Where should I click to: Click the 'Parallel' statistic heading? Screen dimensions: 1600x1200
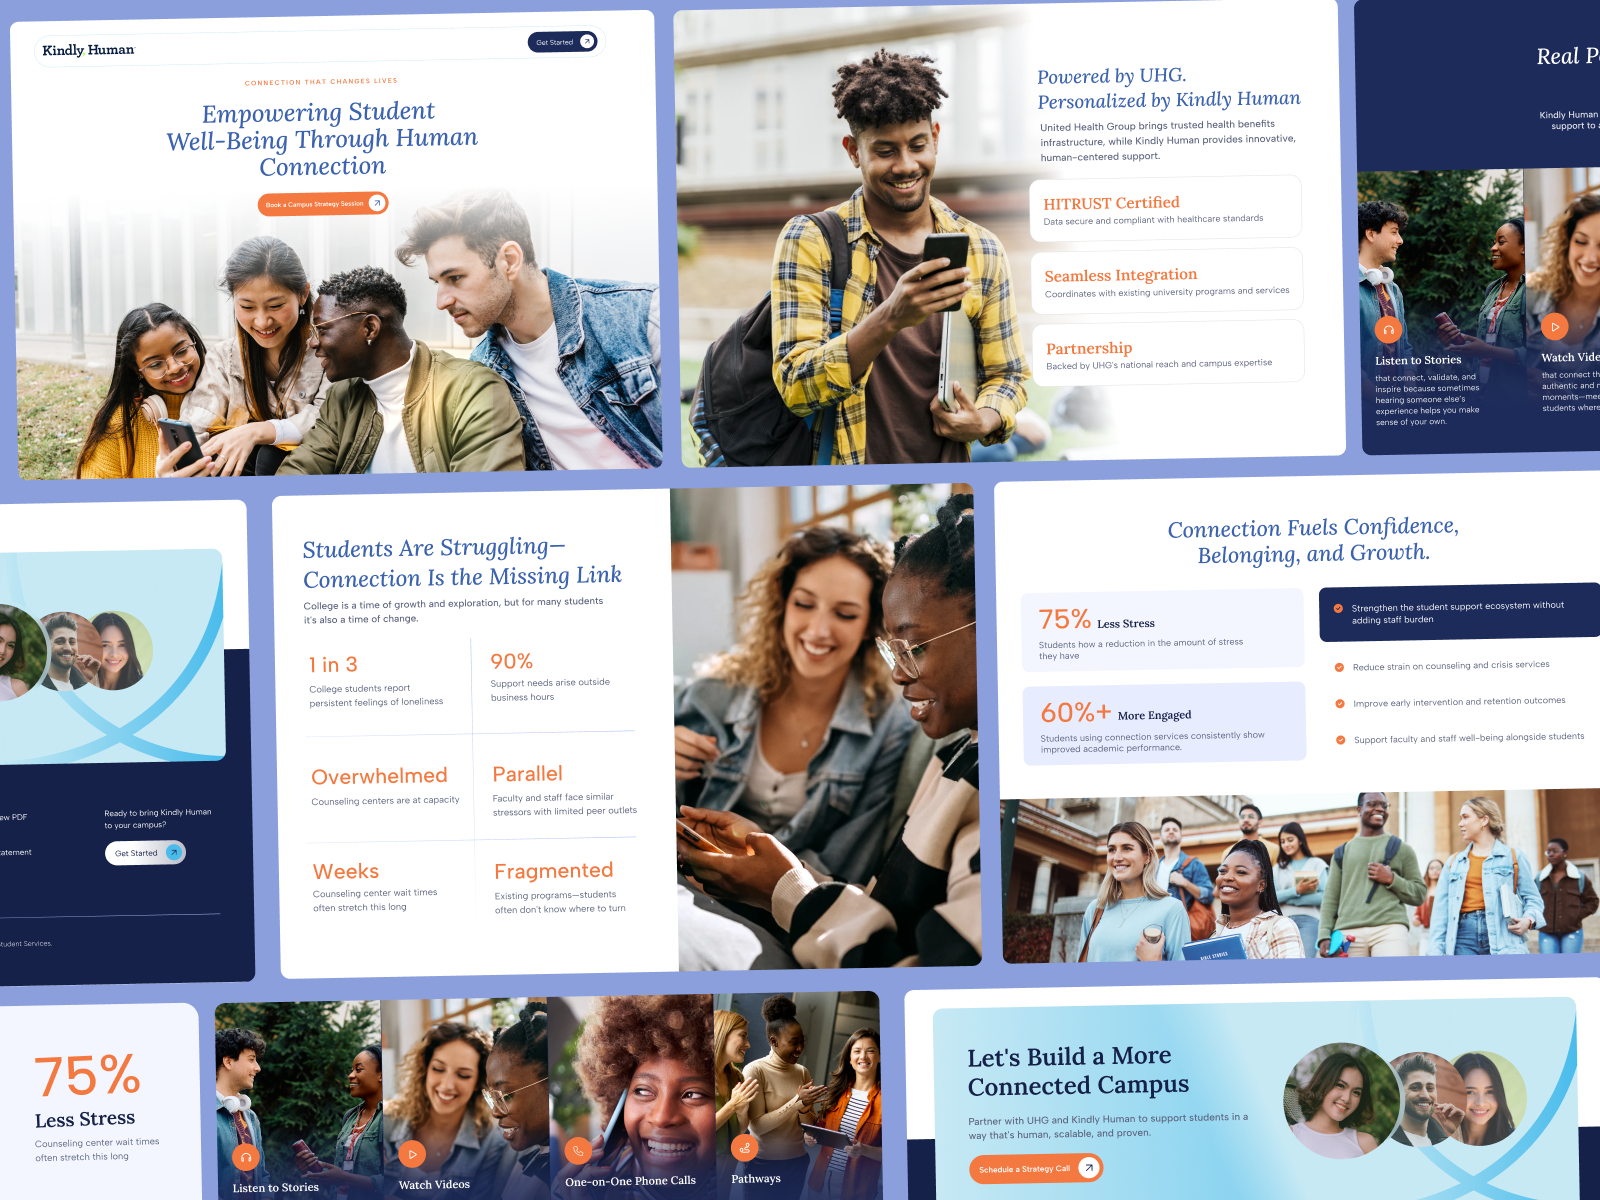(x=527, y=774)
